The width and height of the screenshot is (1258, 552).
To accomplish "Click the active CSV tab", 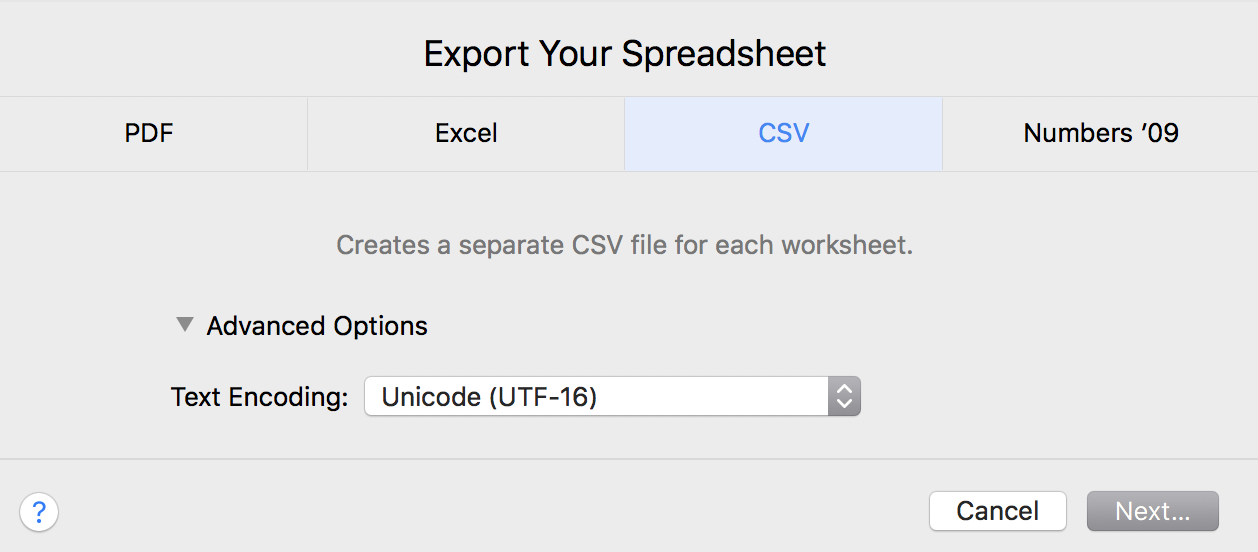I will (x=783, y=134).
